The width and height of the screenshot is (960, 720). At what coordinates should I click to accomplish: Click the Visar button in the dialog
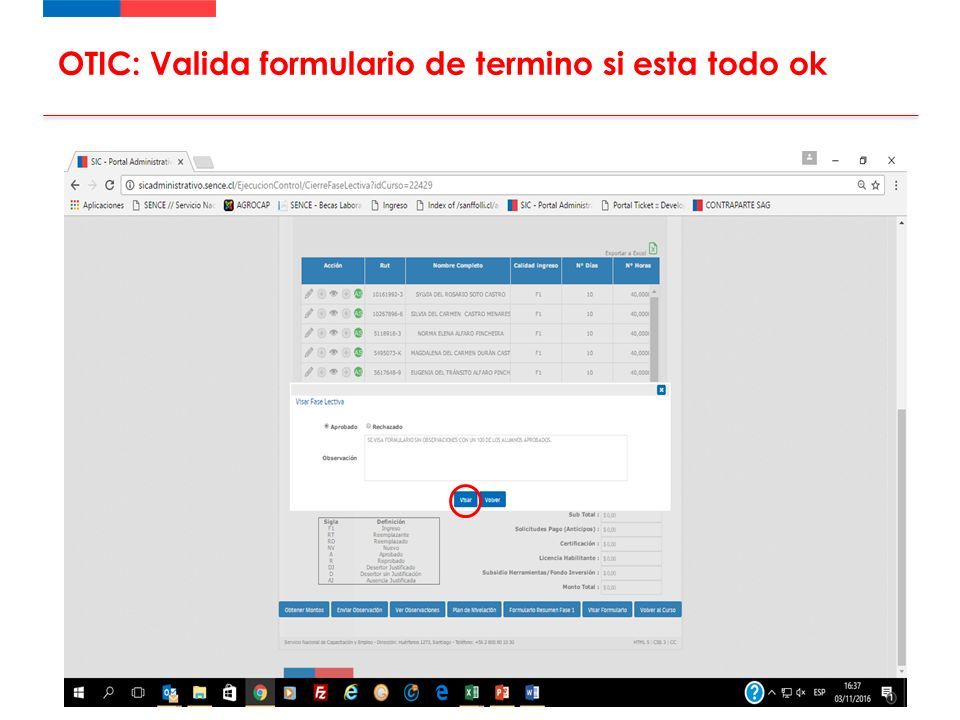point(465,500)
